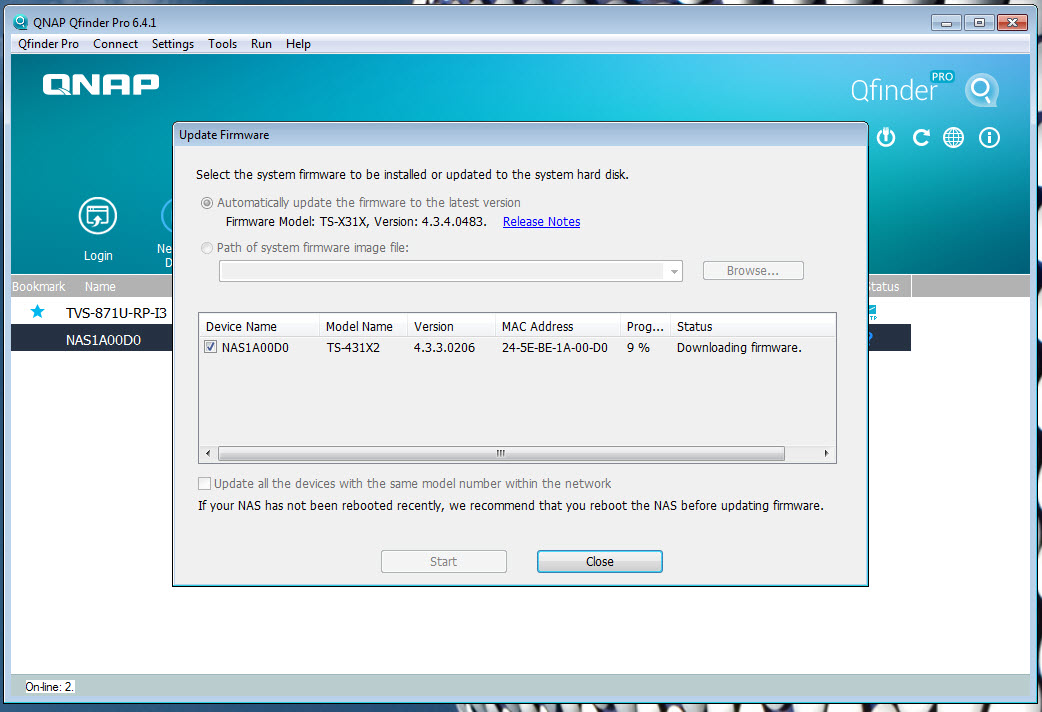Toggle the NAS1A00D0 device checkbox
Image resolution: width=1042 pixels, height=712 pixels.
211,347
